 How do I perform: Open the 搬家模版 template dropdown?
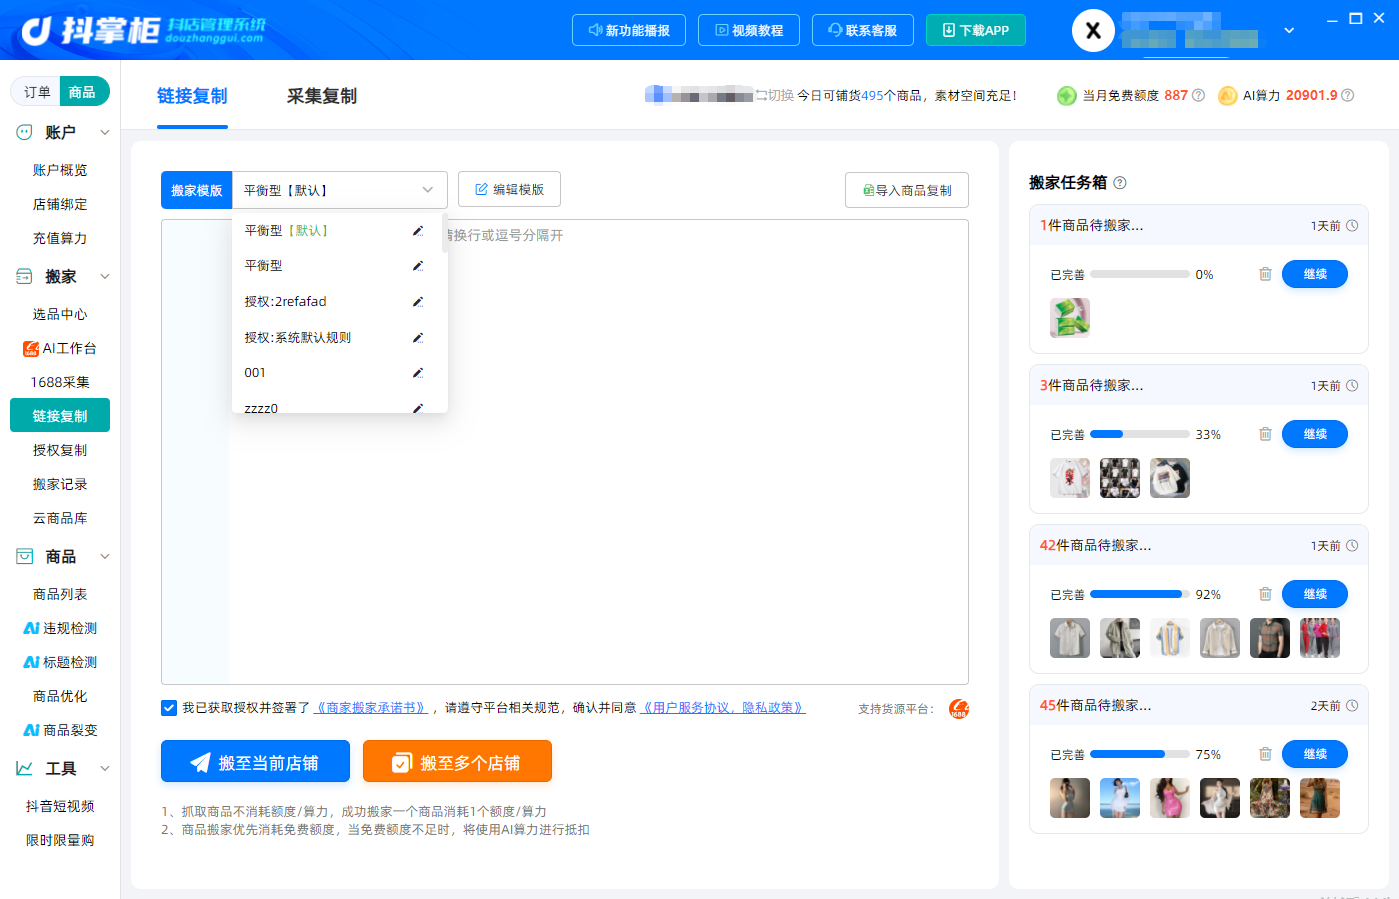[340, 190]
